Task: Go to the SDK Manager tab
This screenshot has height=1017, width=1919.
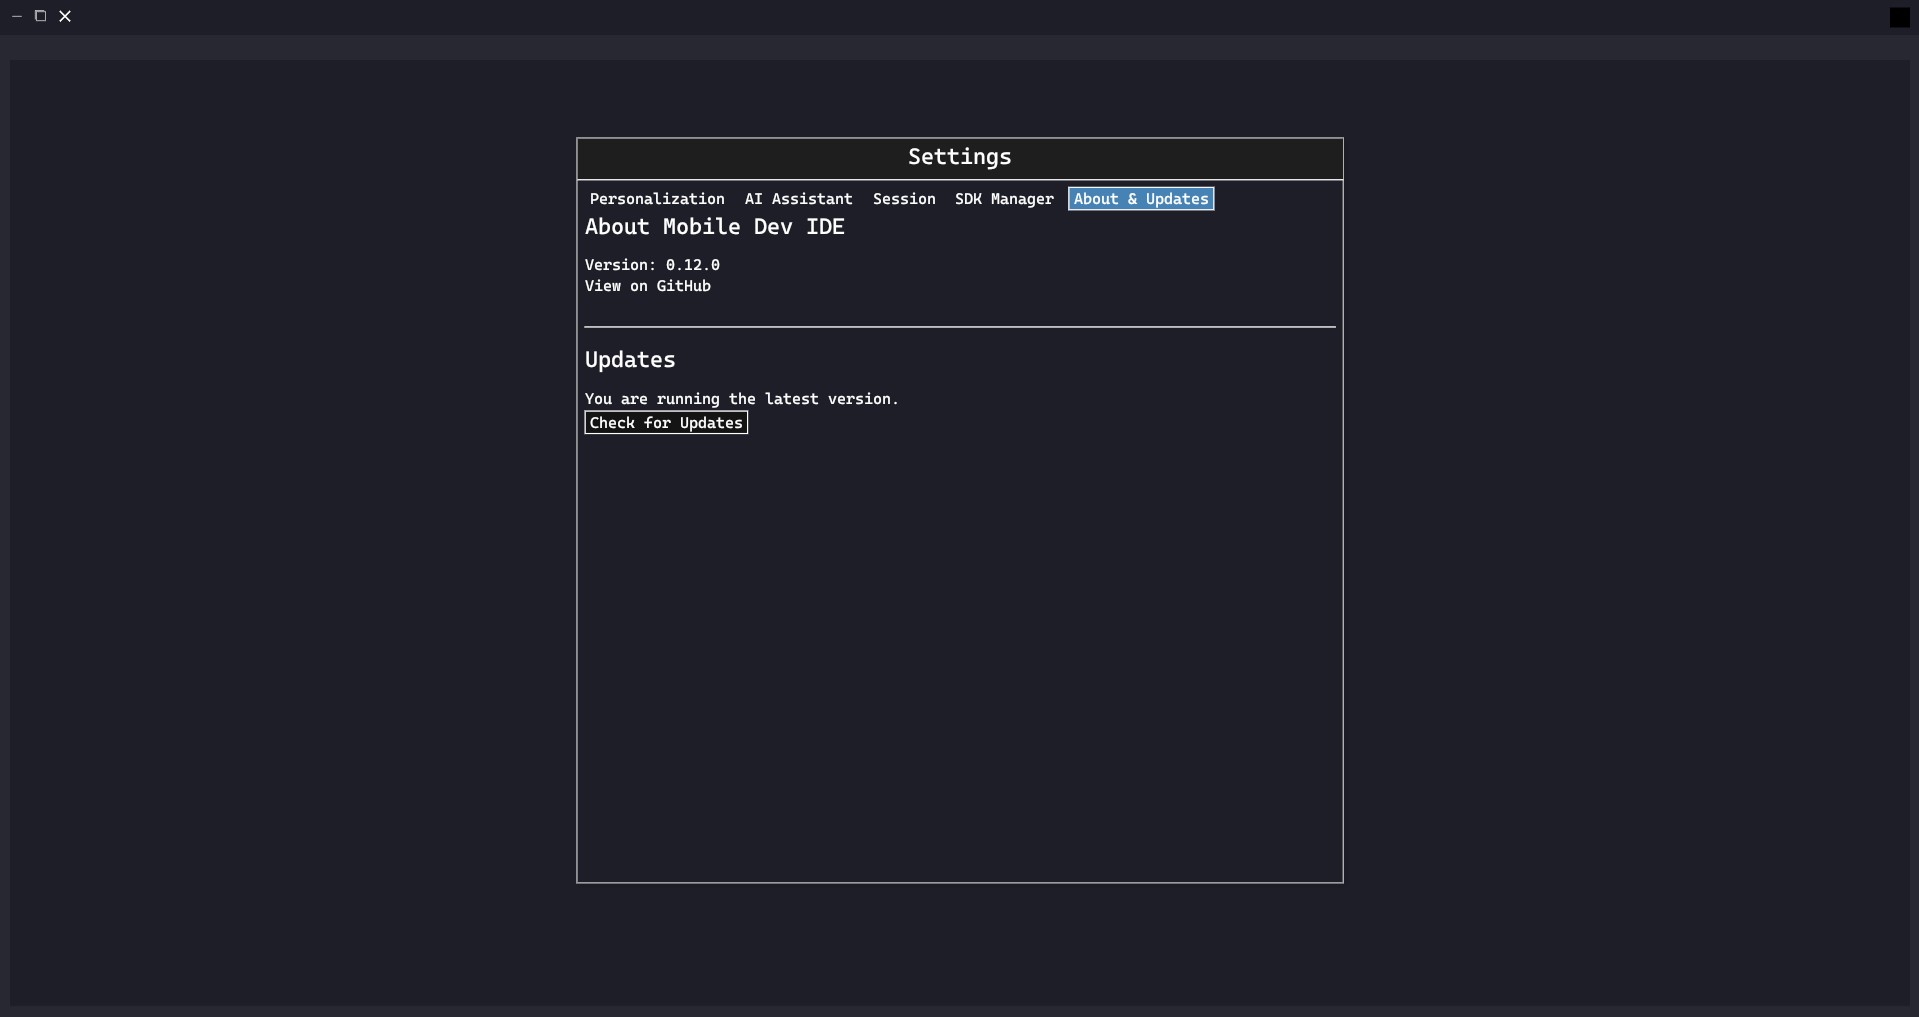Action: [1004, 199]
